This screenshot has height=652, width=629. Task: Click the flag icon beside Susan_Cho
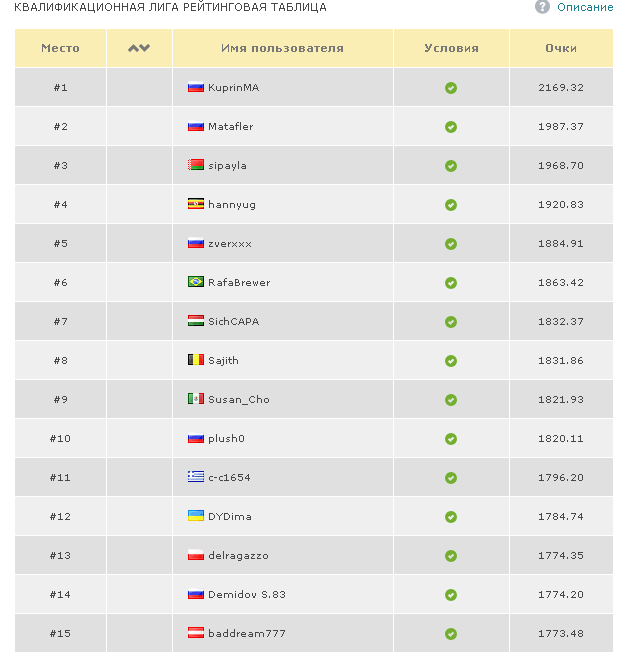[196, 399]
